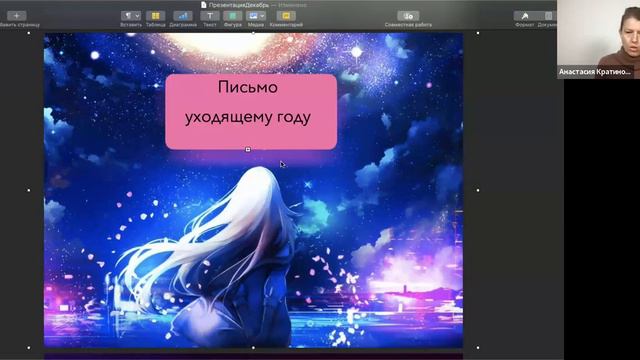Viewport: 640px width, 360px height.
Task: Click the bottom-right selection handle of the image
Action: [x=478, y=348]
